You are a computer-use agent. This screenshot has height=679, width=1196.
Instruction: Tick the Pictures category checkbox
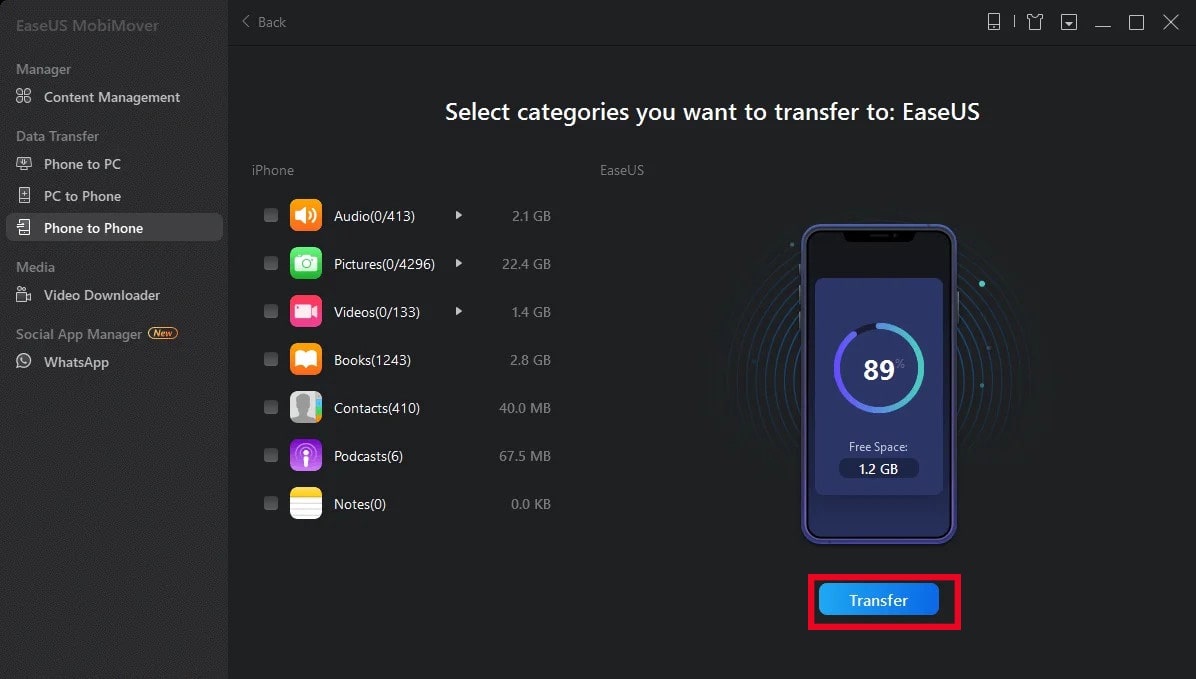pos(271,263)
